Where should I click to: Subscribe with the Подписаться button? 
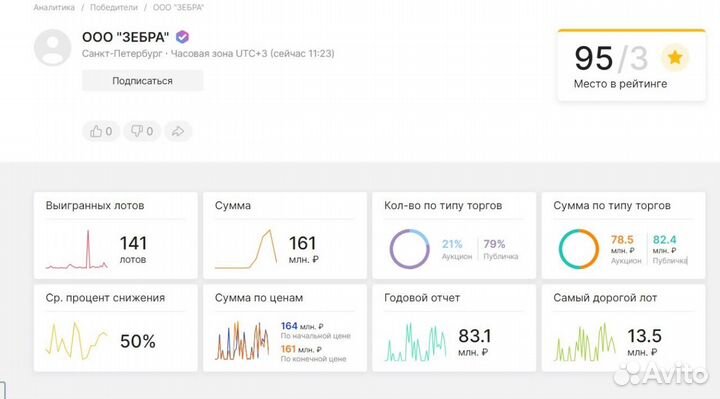point(142,81)
